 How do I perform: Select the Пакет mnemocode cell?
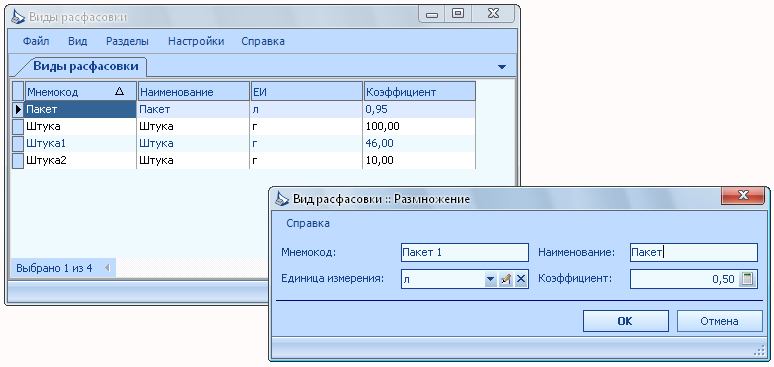(80, 110)
